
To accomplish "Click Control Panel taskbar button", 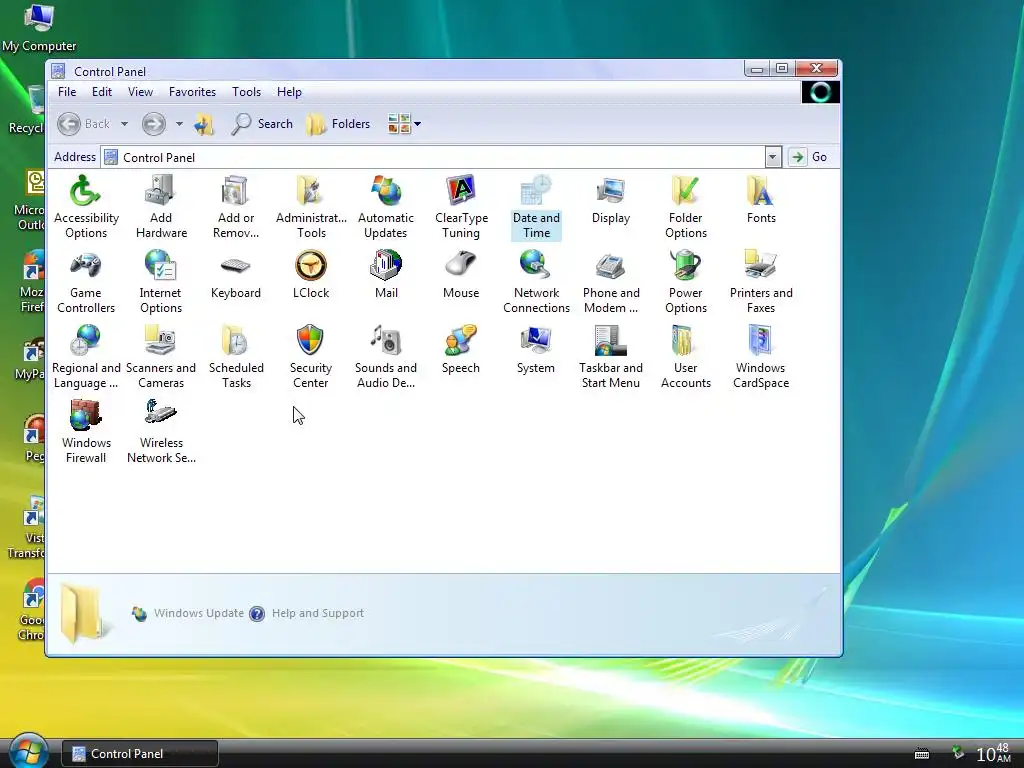I will [140, 754].
